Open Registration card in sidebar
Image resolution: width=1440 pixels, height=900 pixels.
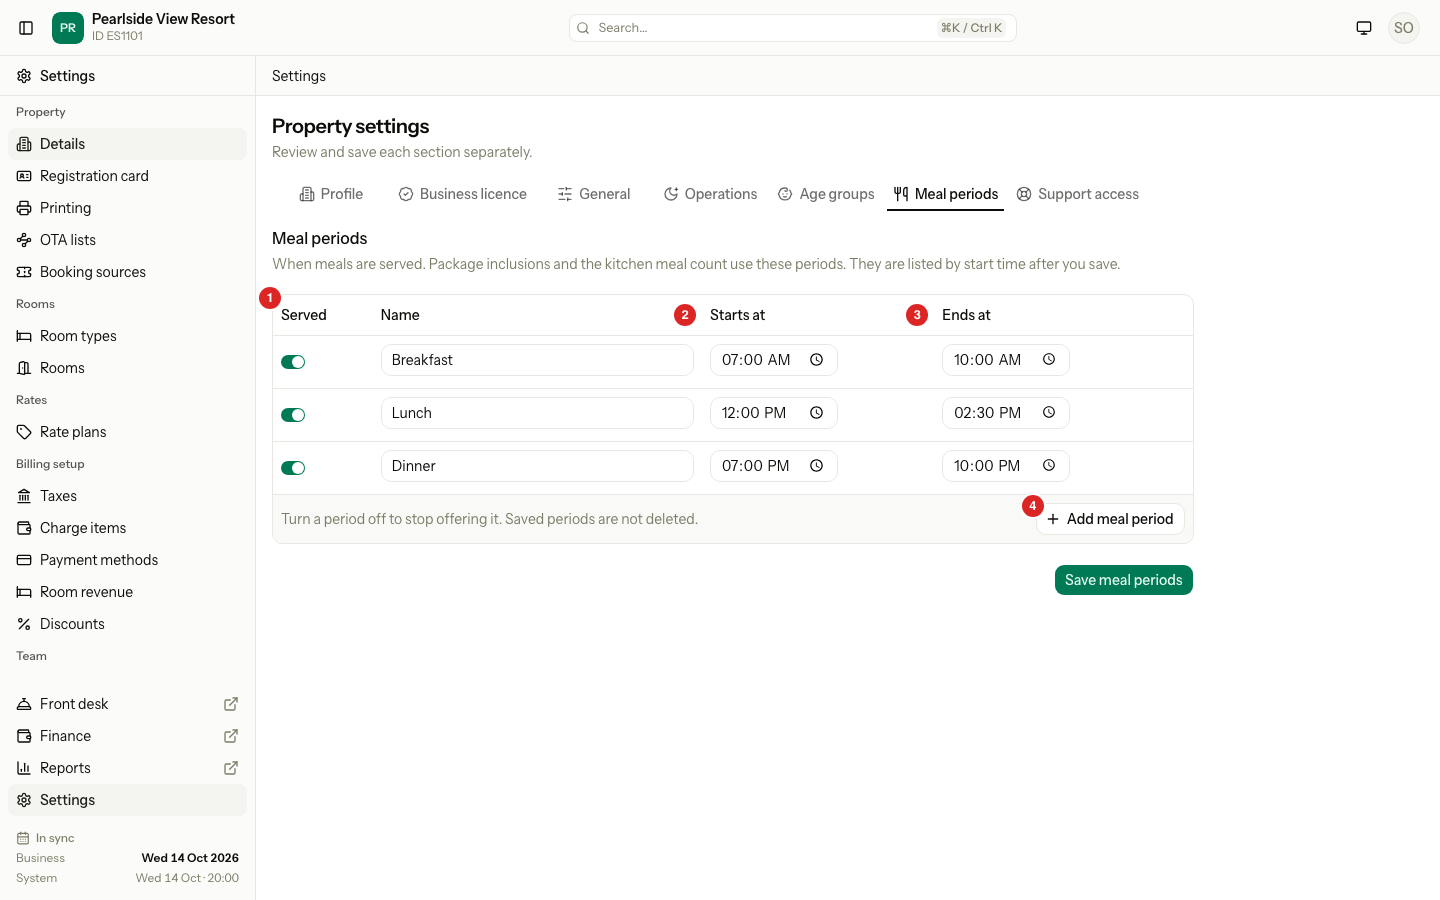click(127, 176)
